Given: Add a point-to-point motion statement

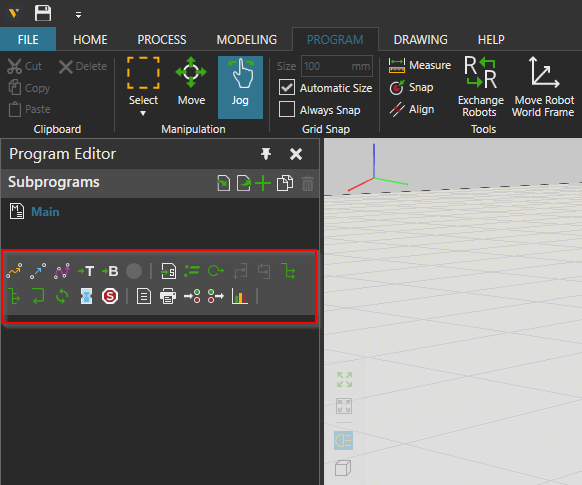Looking at the screenshot, I should click(14, 271).
